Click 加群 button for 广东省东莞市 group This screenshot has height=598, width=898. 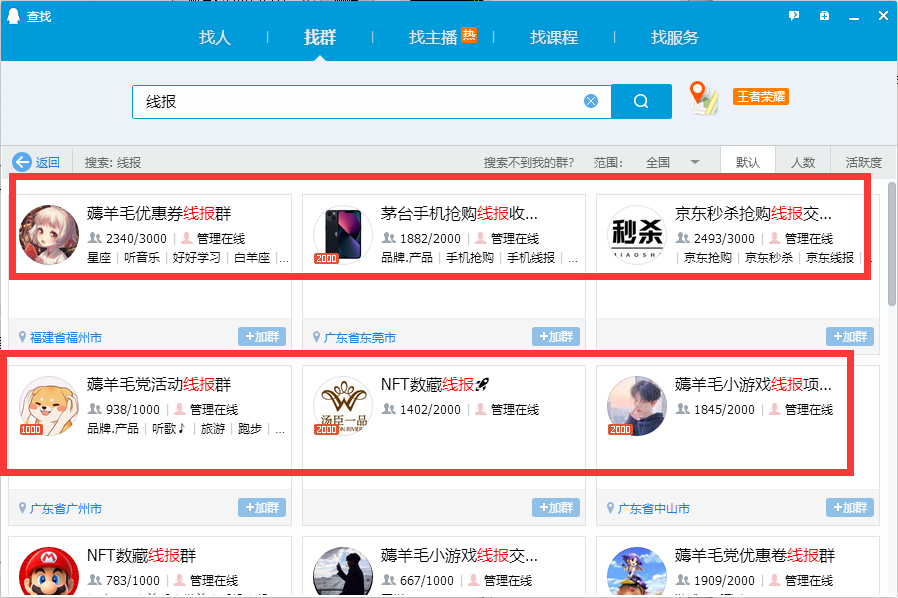(x=556, y=337)
